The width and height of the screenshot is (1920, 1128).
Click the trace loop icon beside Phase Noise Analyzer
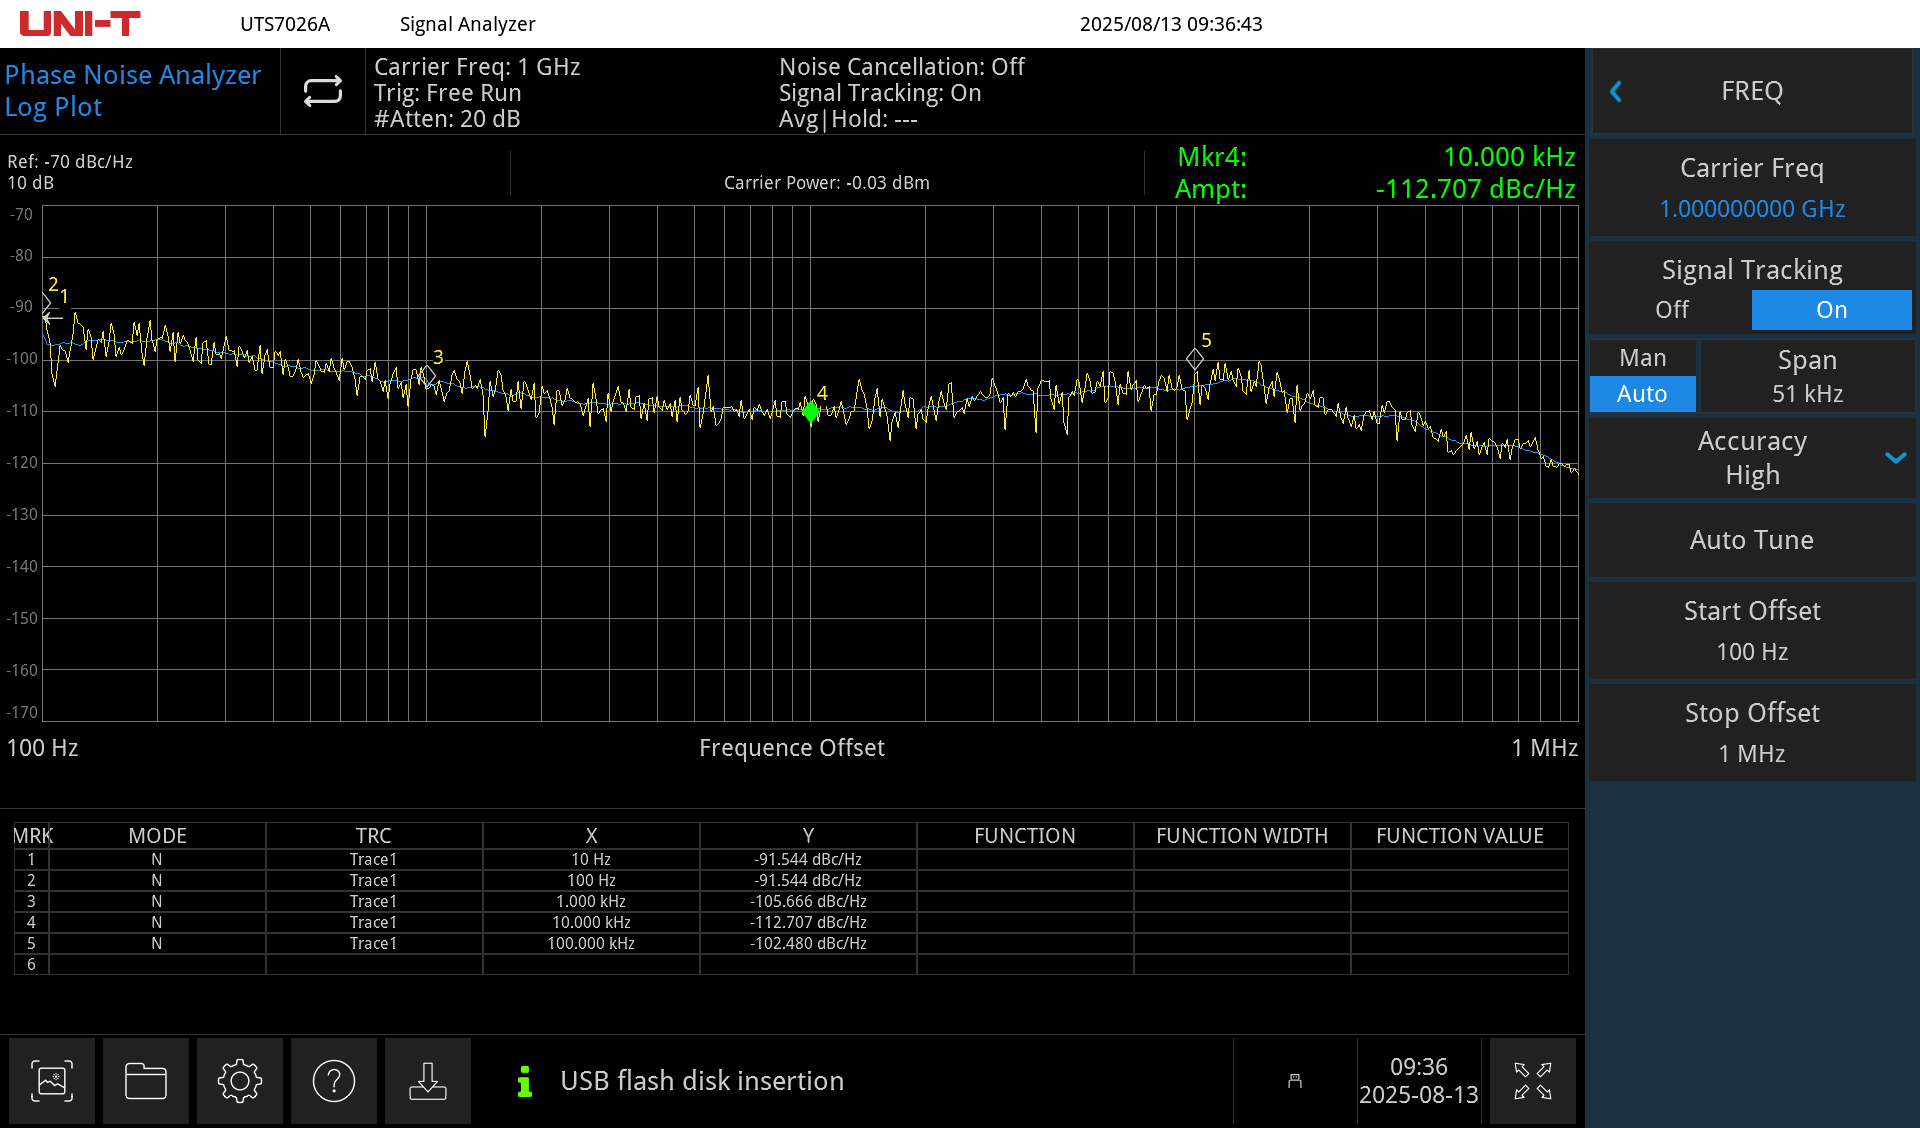pos(321,91)
